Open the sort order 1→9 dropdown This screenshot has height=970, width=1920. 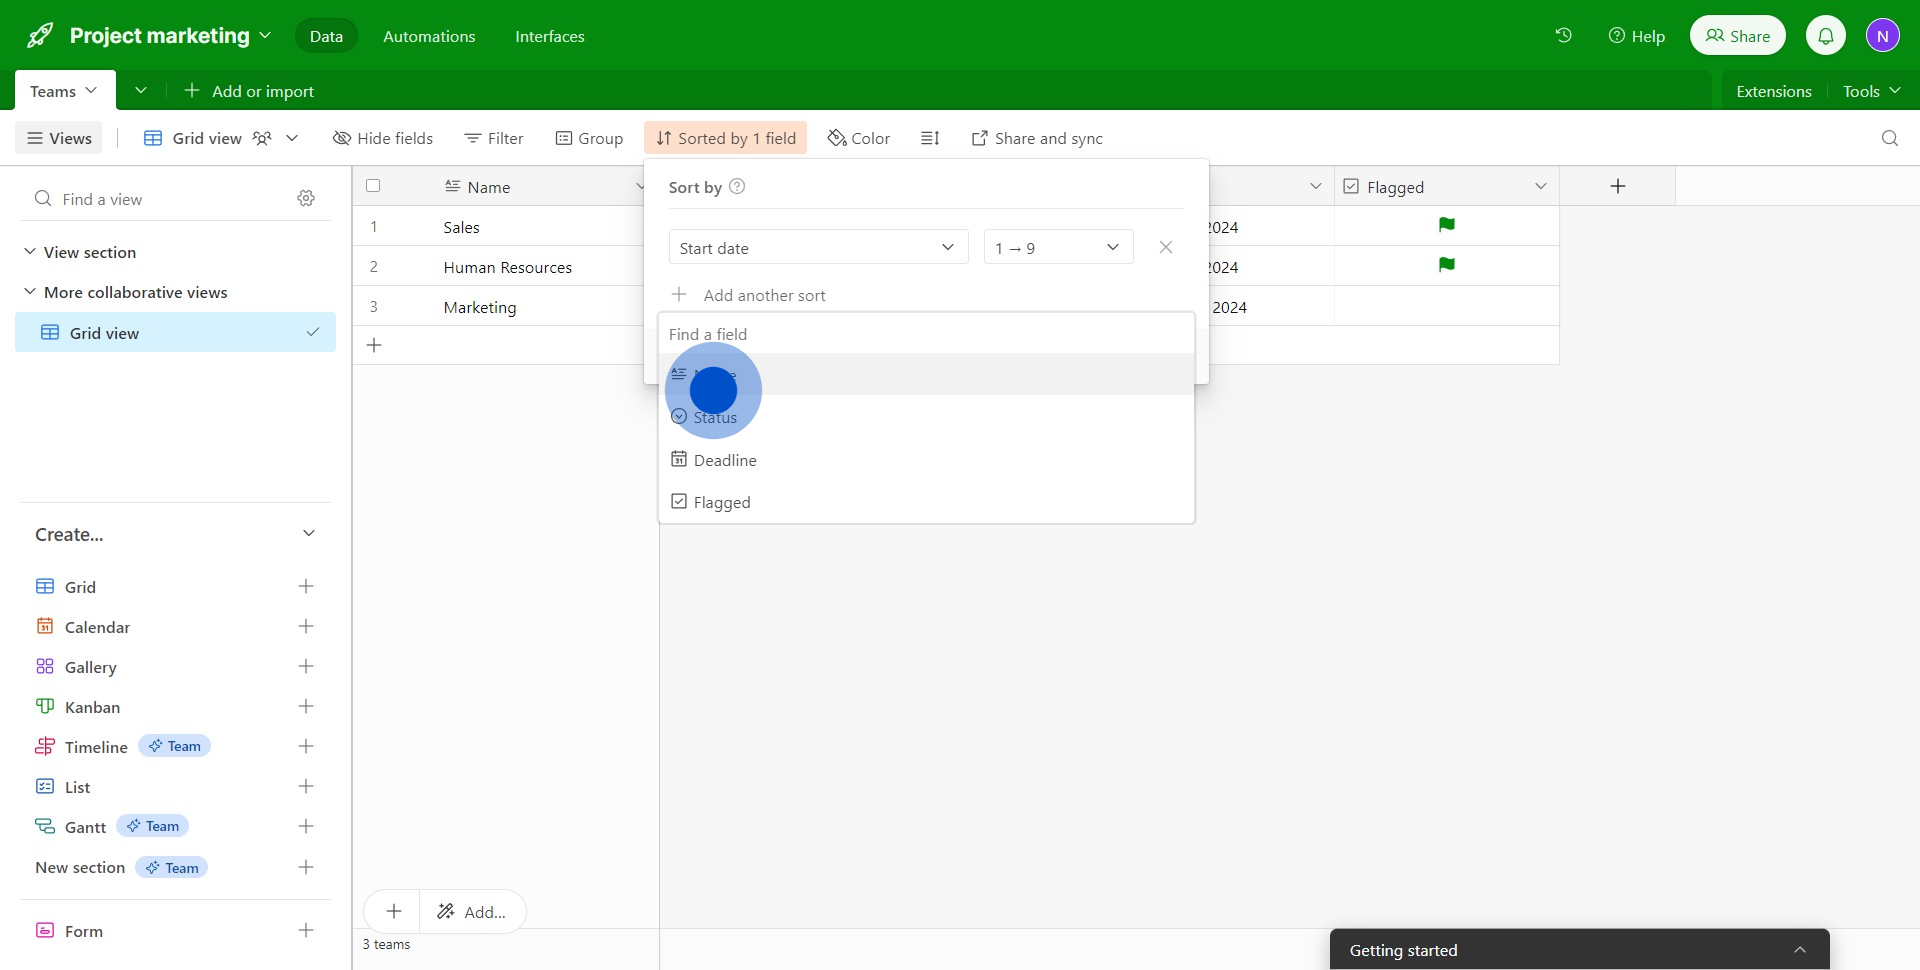1057,247
